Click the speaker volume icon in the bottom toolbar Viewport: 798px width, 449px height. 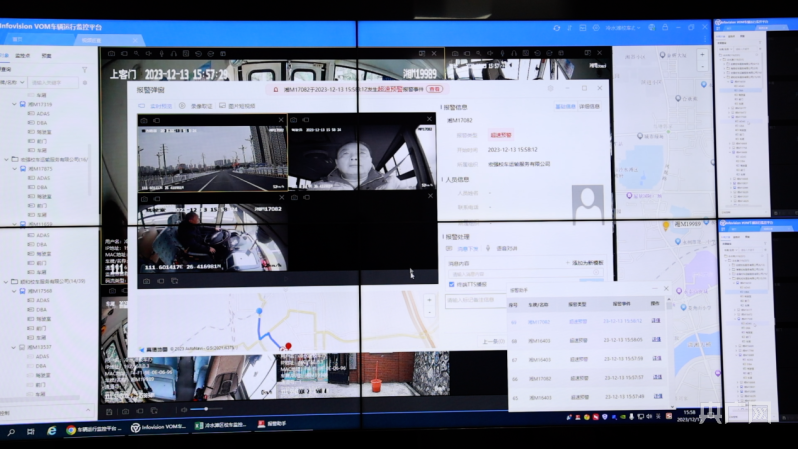[184, 410]
